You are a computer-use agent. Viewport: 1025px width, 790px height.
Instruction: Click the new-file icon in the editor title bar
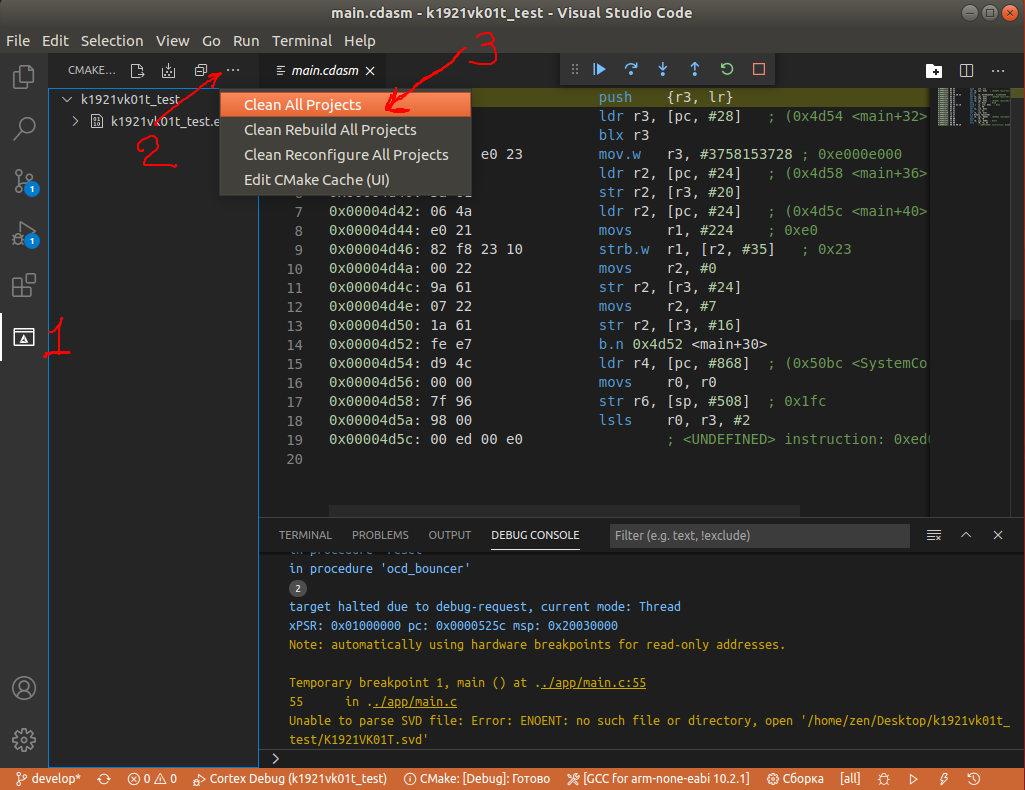934,71
